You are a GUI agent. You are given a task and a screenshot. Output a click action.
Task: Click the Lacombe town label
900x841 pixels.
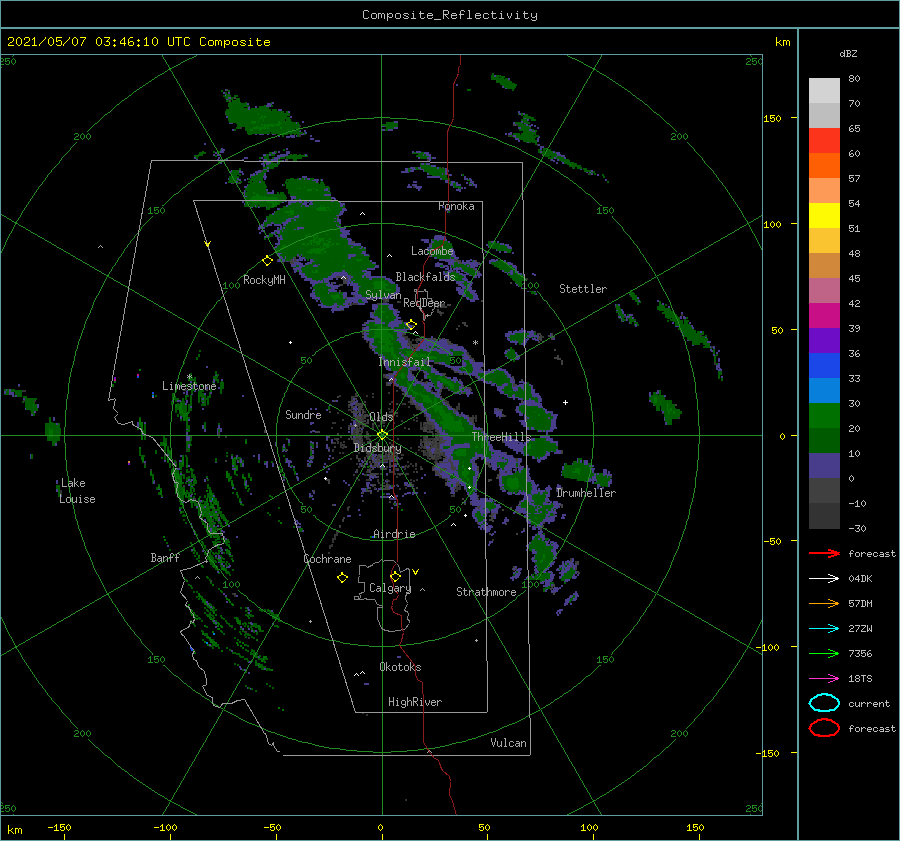pos(432,251)
